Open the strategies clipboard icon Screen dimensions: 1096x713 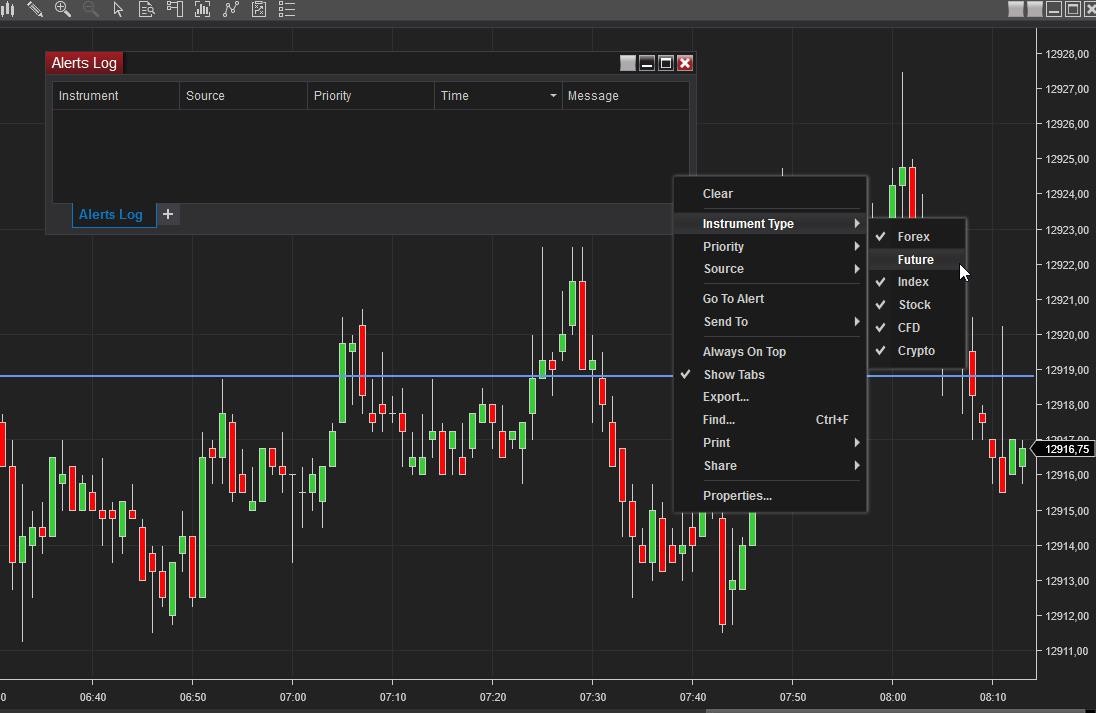[x=259, y=9]
